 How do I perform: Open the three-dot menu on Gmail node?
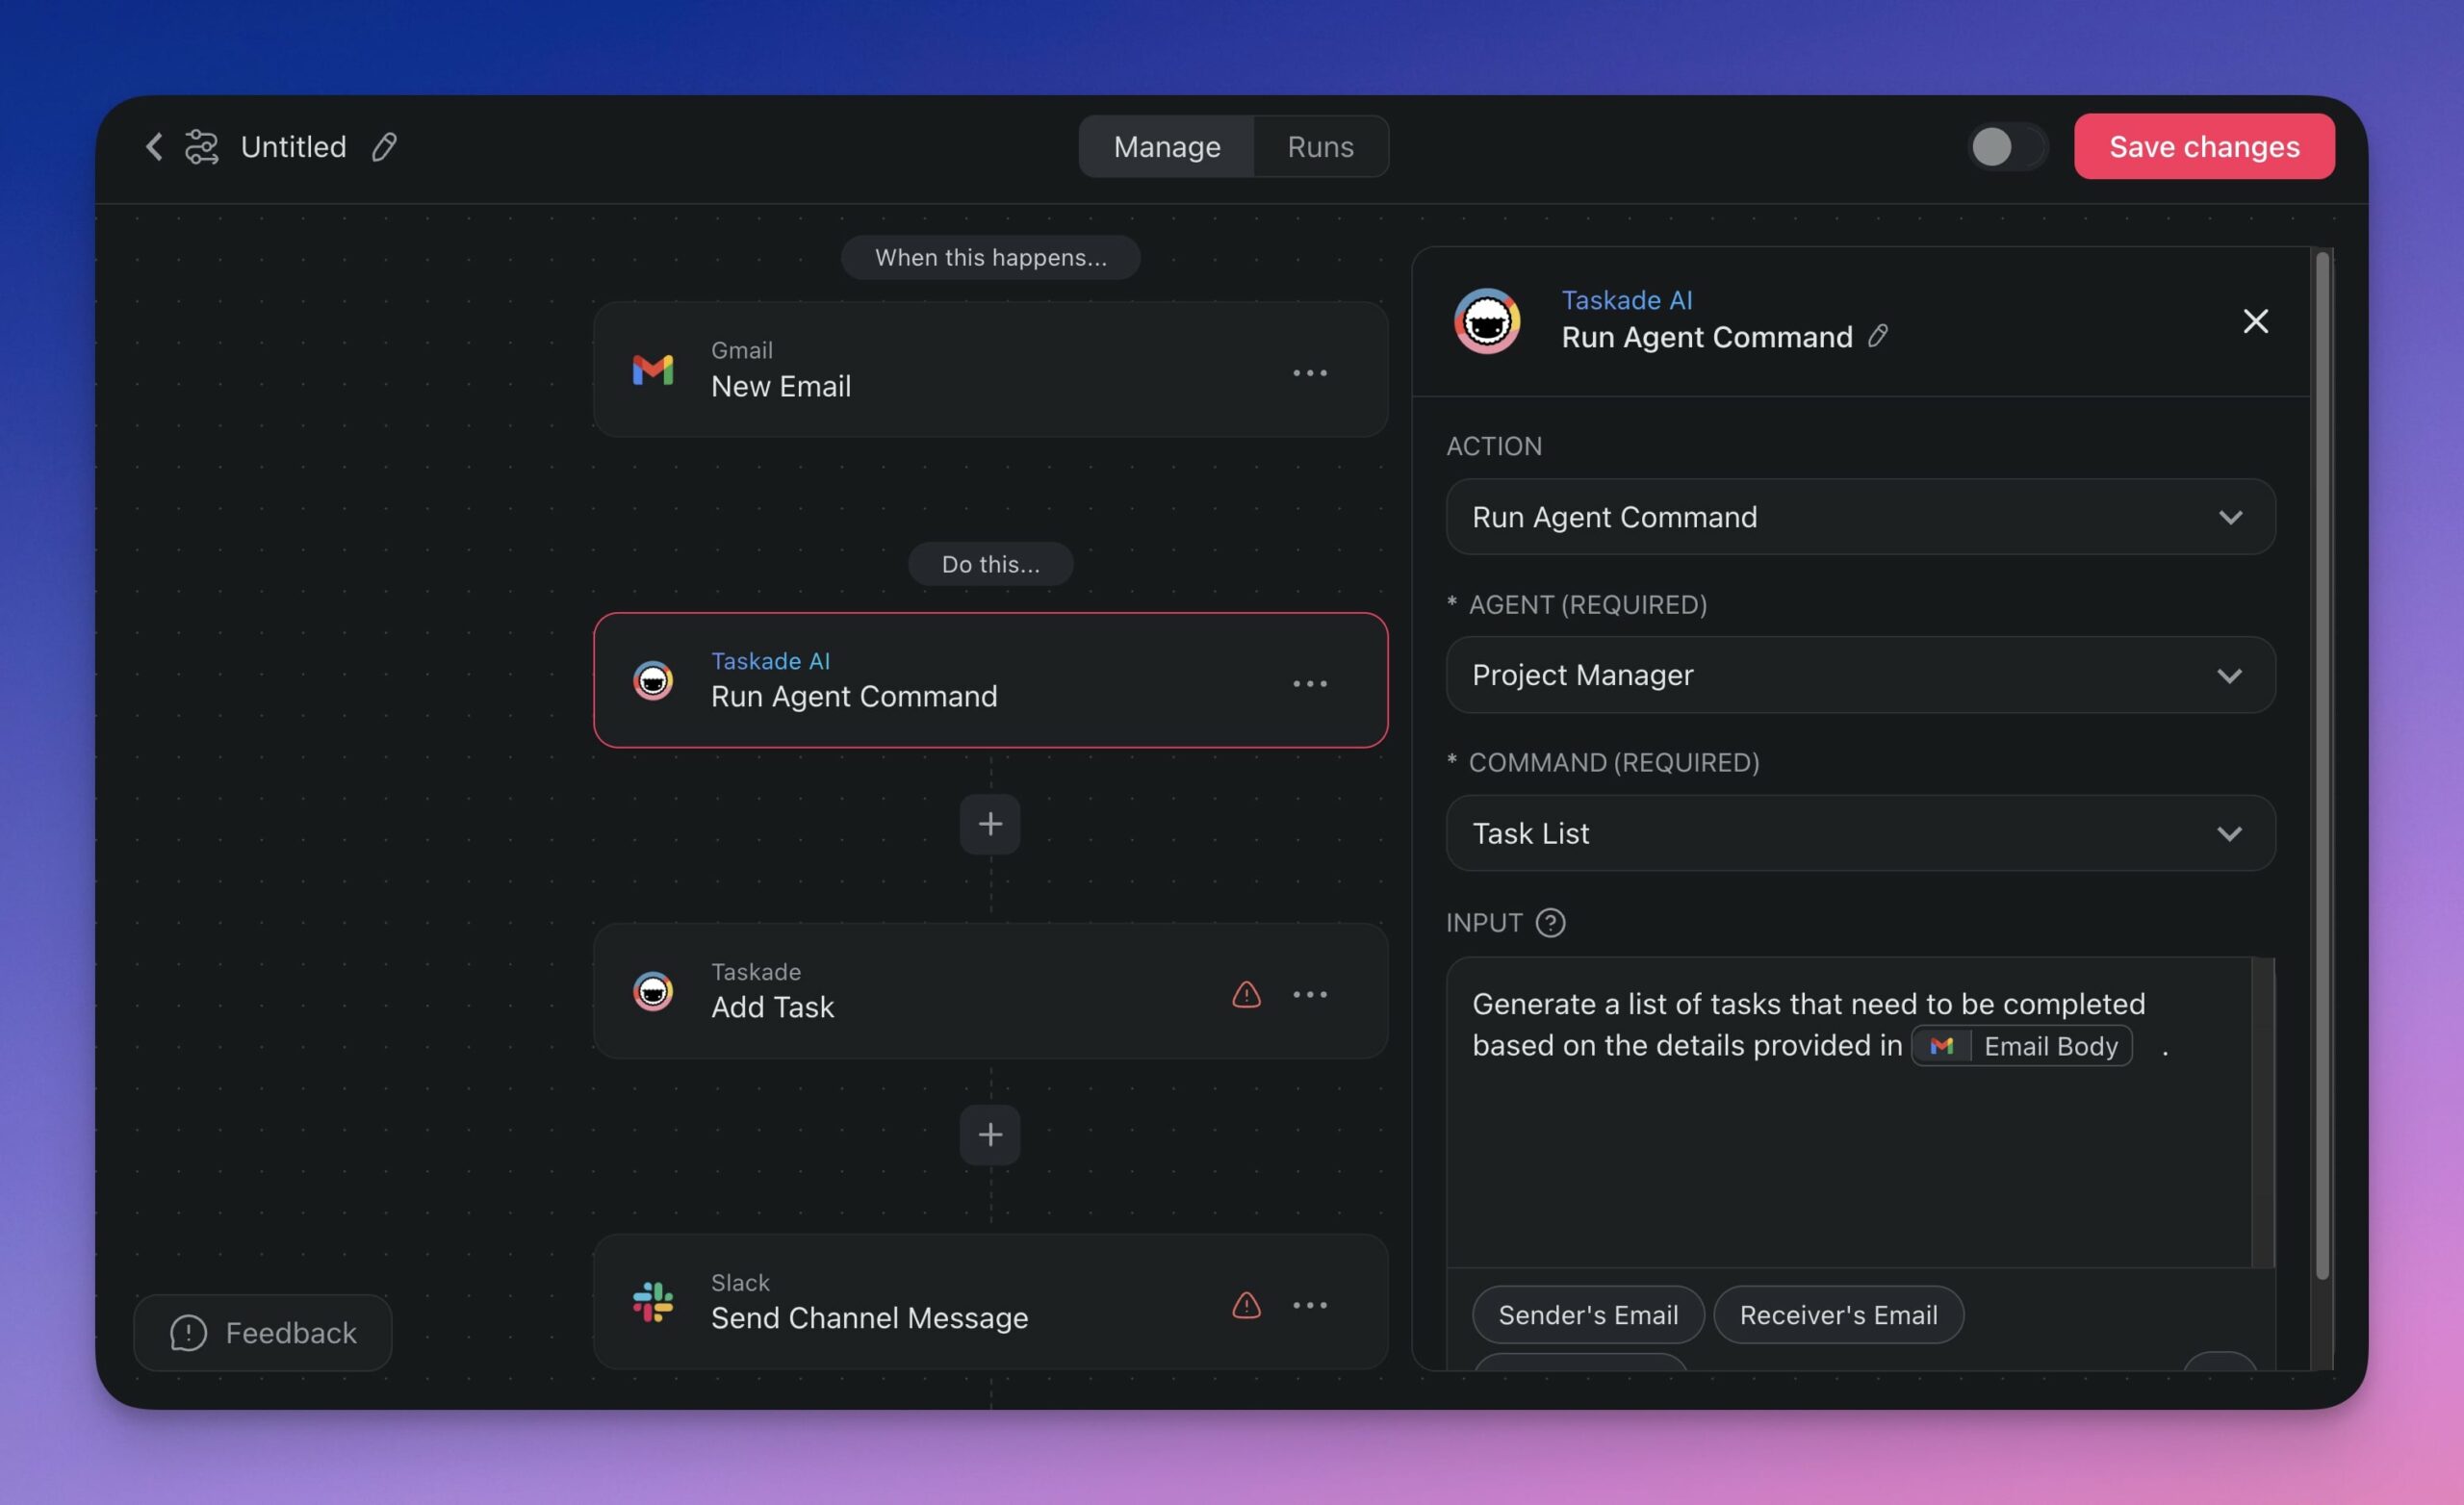(x=1310, y=372)
